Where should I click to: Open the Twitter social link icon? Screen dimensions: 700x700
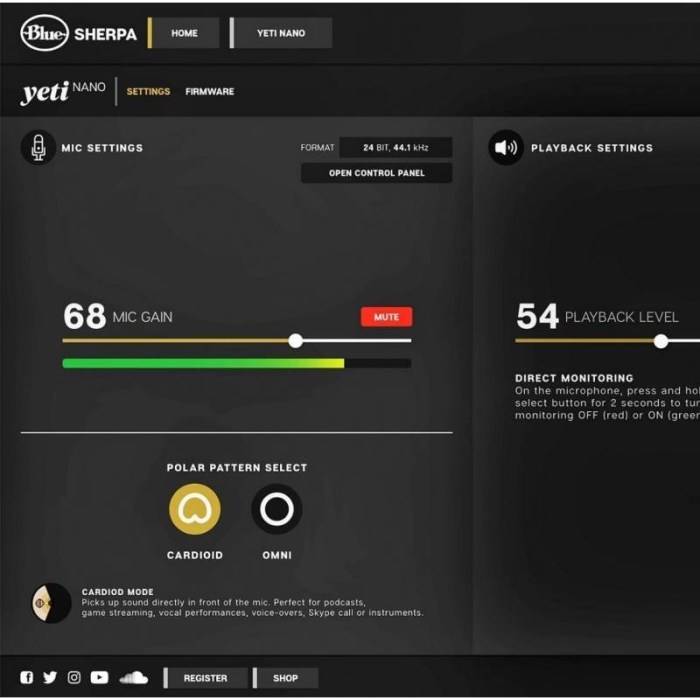click(x=50, y=677)
